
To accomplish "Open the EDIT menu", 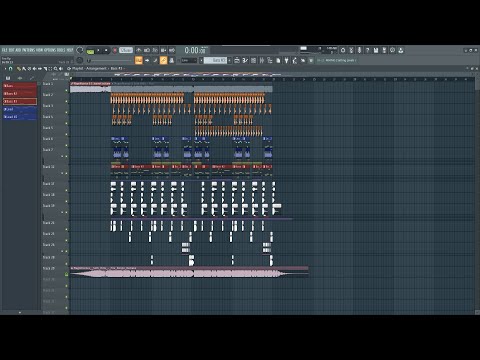I will pyautogui.click(x=11, y=50).
